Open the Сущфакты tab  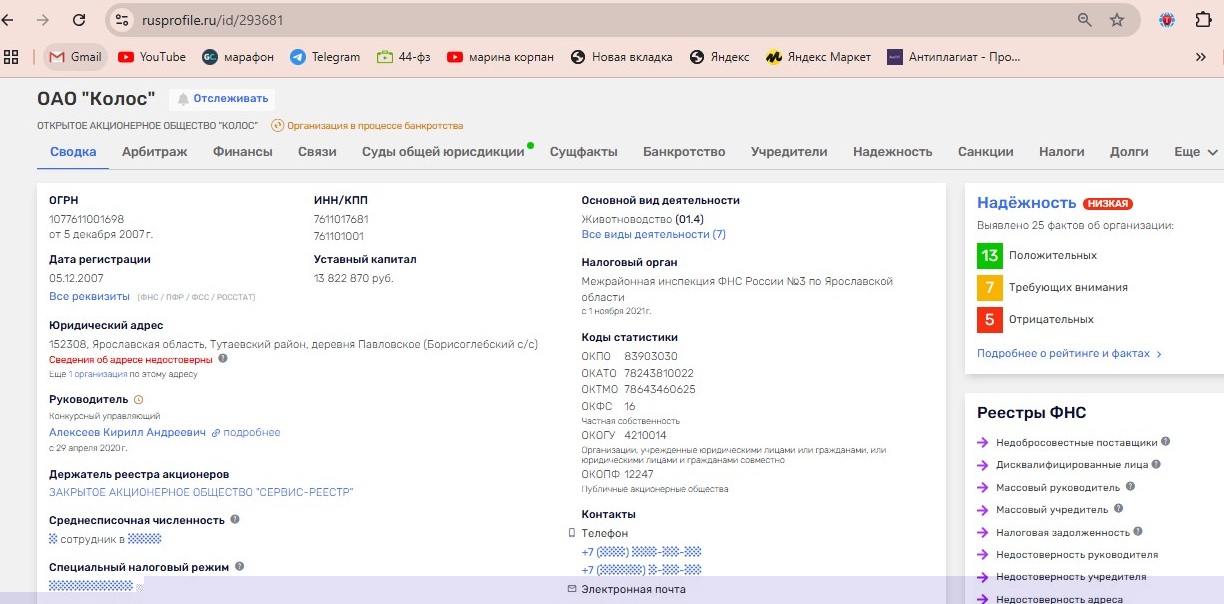point(584,152)
